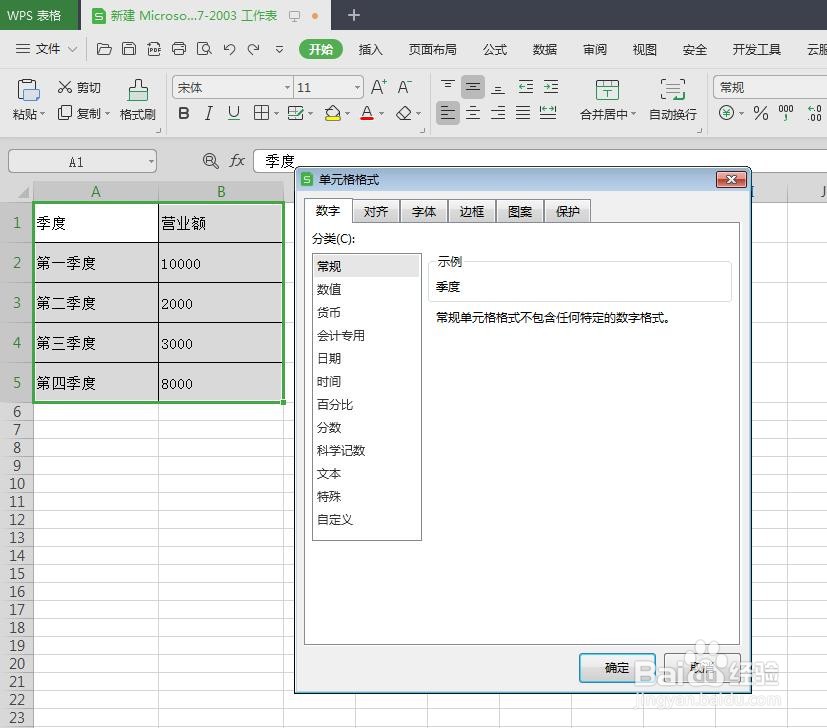Apply cell borders icon
This screenshot has height=728, width=827.
click(261, 113)
